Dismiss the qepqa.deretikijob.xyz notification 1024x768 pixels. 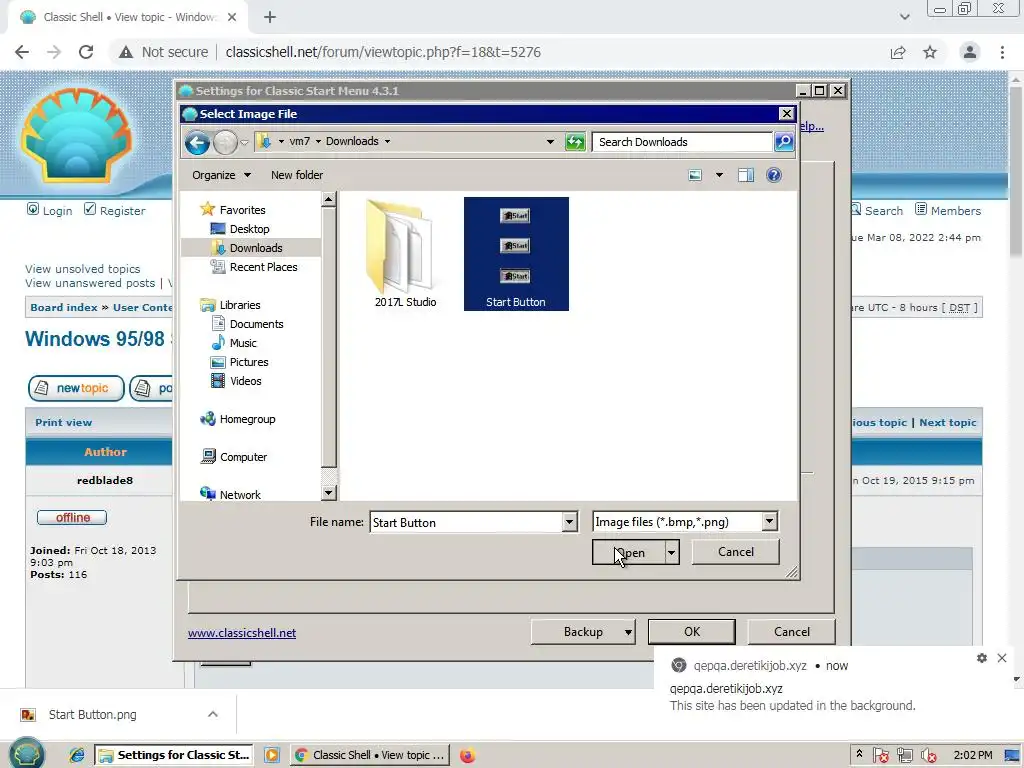1002,658
